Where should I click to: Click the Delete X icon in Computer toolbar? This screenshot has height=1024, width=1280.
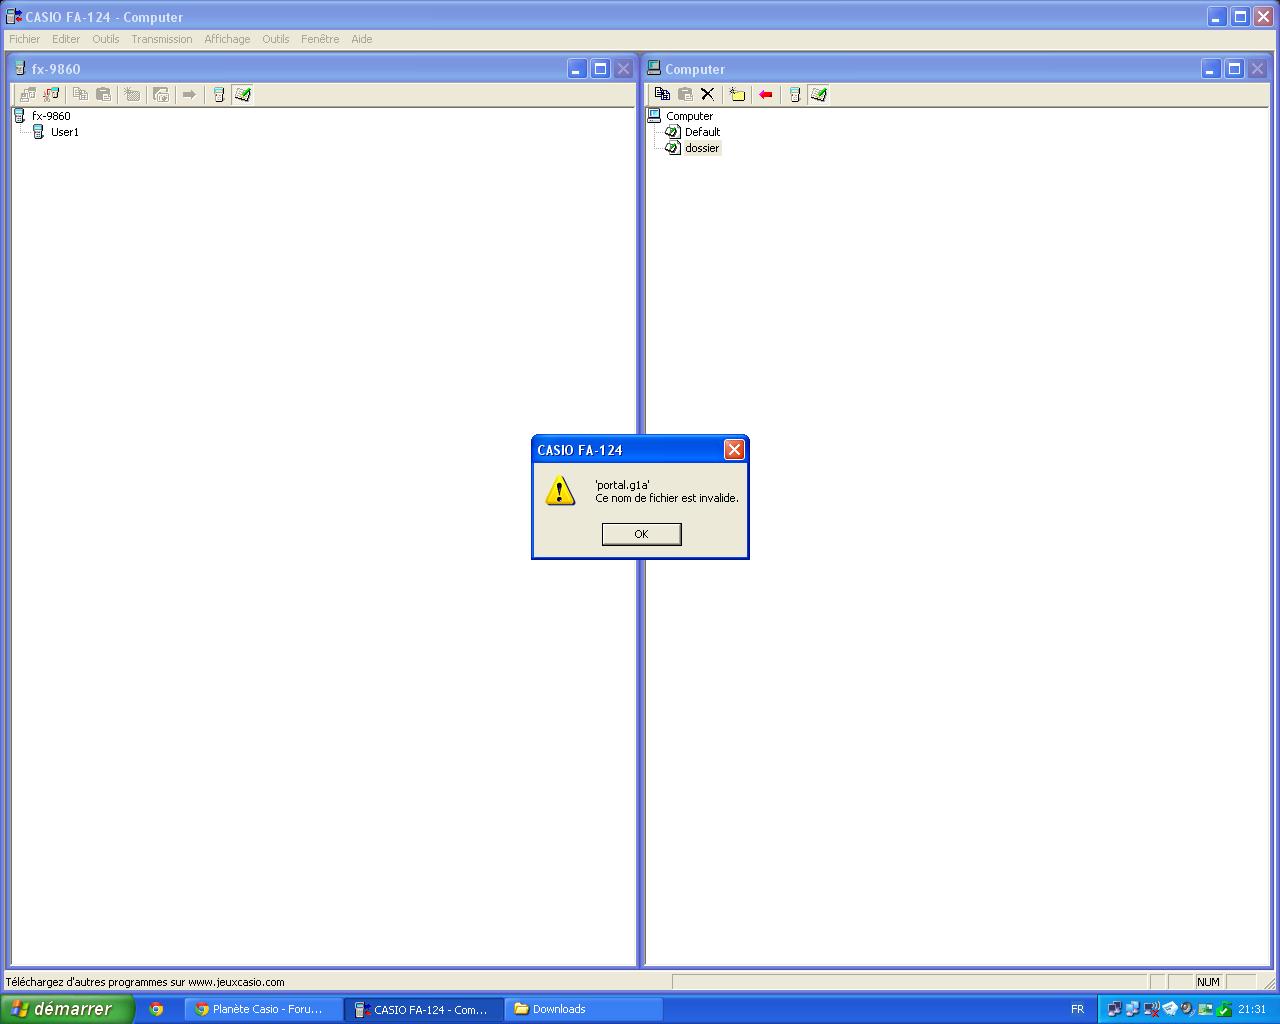pos(708,94)
